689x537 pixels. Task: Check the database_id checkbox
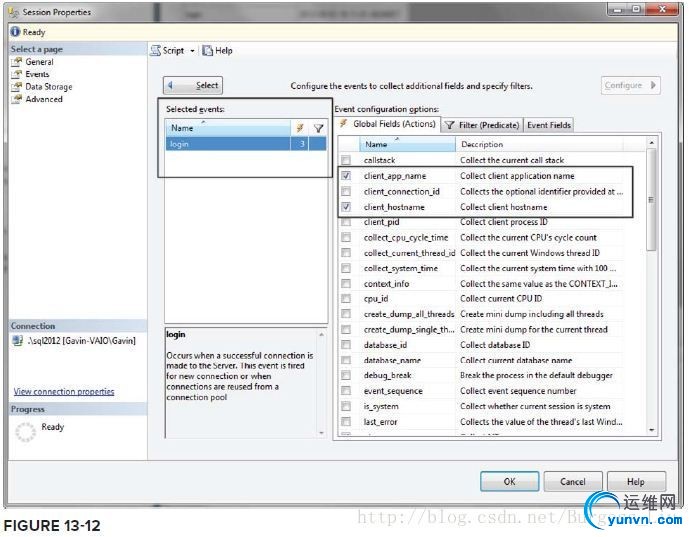[x=346, y=345]
